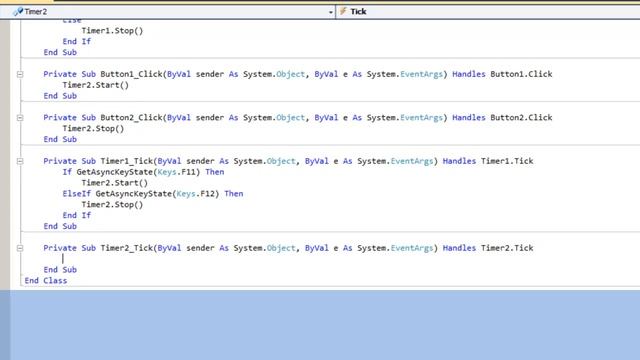The width and height of the screenshot is (640, 360).
Task: Collapse the Timer2_Tick sub outline
Action: (20, 248)
